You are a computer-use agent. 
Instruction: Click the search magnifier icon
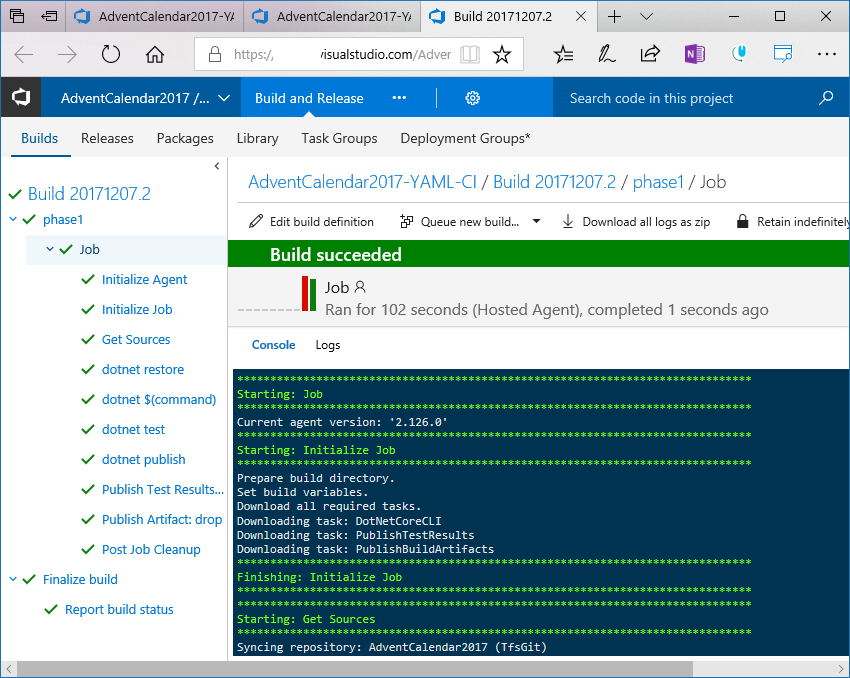click(826, 98)
